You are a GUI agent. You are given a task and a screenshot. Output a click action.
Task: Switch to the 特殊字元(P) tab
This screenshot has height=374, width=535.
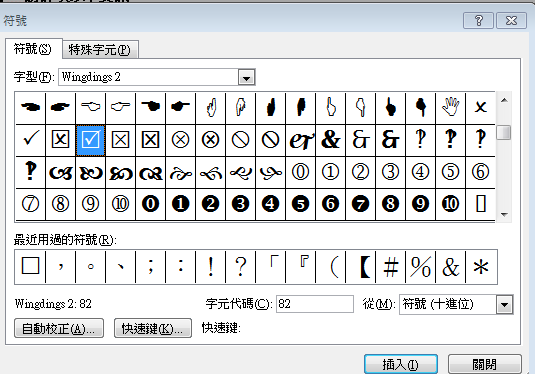[x=100, y=50]
